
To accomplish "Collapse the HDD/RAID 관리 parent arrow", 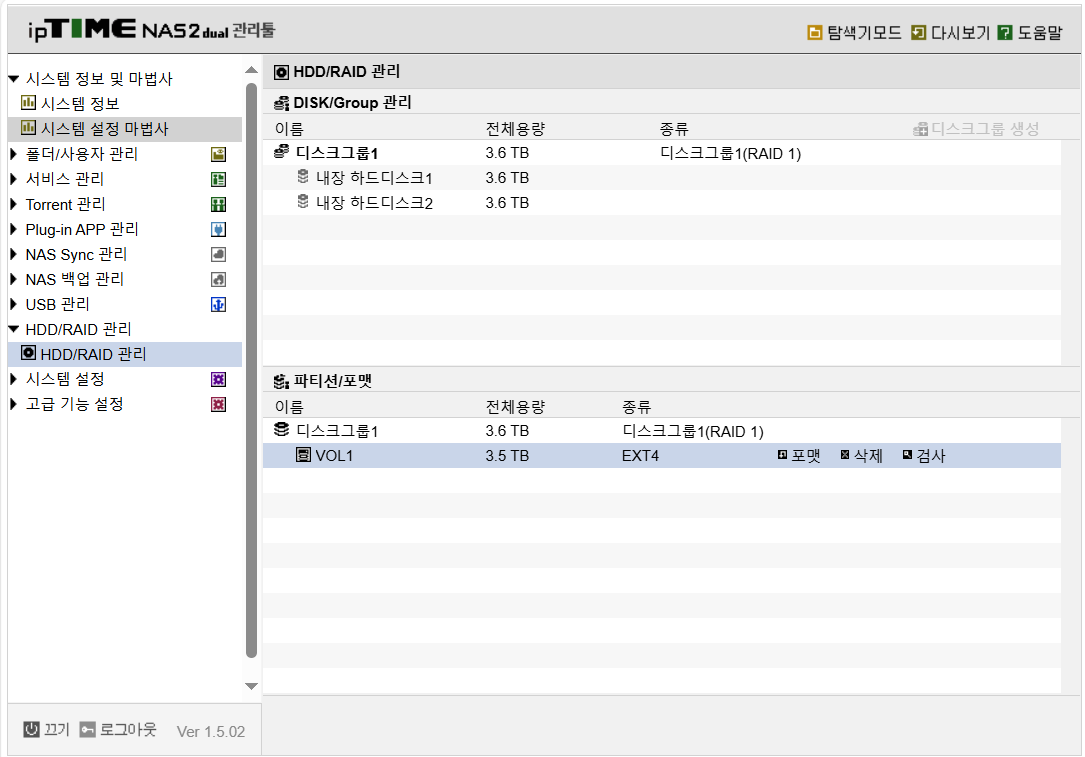I will tap(13, 329).
